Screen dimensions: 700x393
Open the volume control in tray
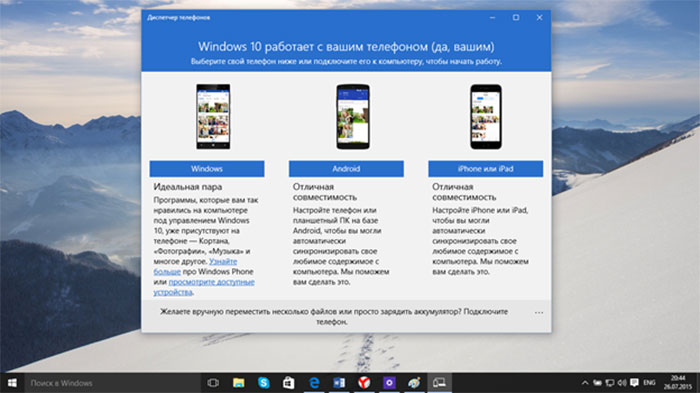622,383
